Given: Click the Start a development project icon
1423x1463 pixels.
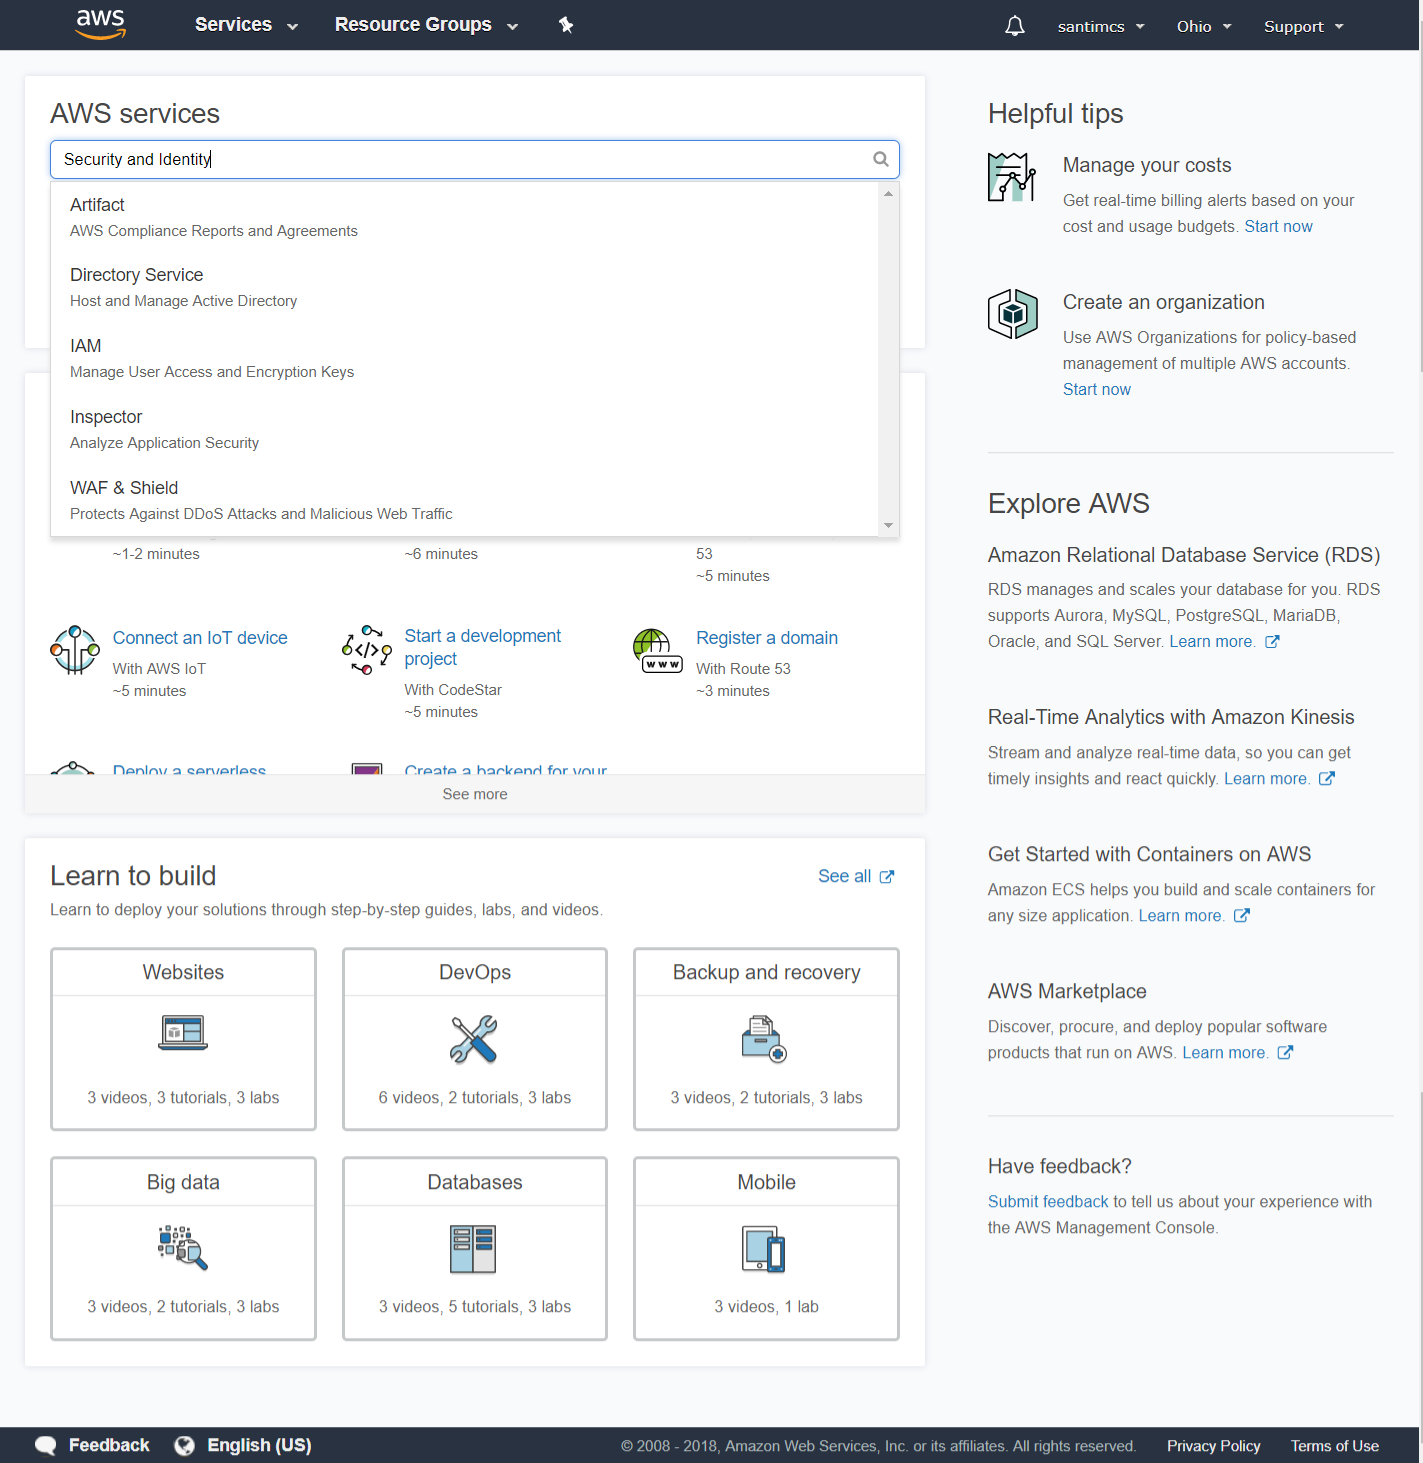Looking at the screenshot, I should coord(367,650).
